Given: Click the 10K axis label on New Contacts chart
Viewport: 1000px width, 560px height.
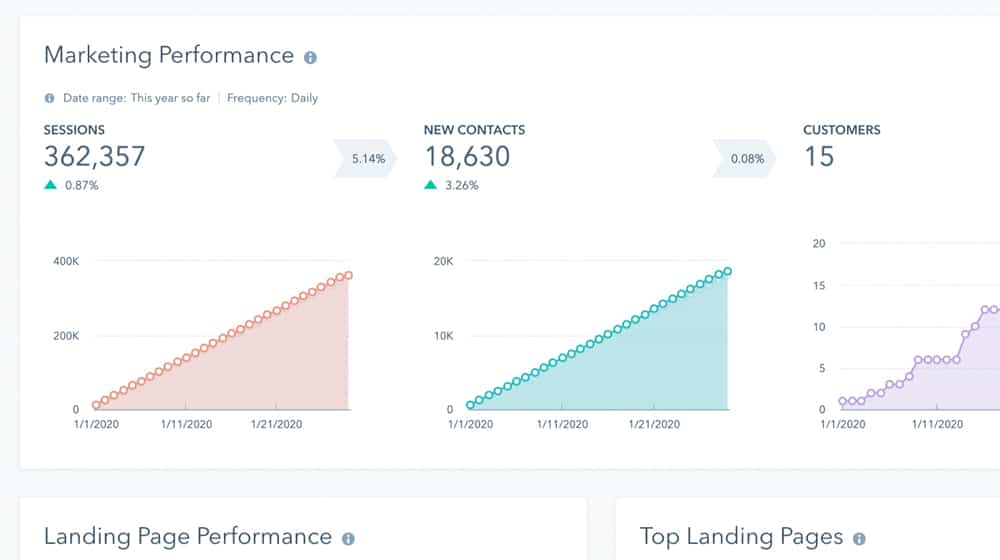Looking at the screenshot, I should (x=443, y=336).
